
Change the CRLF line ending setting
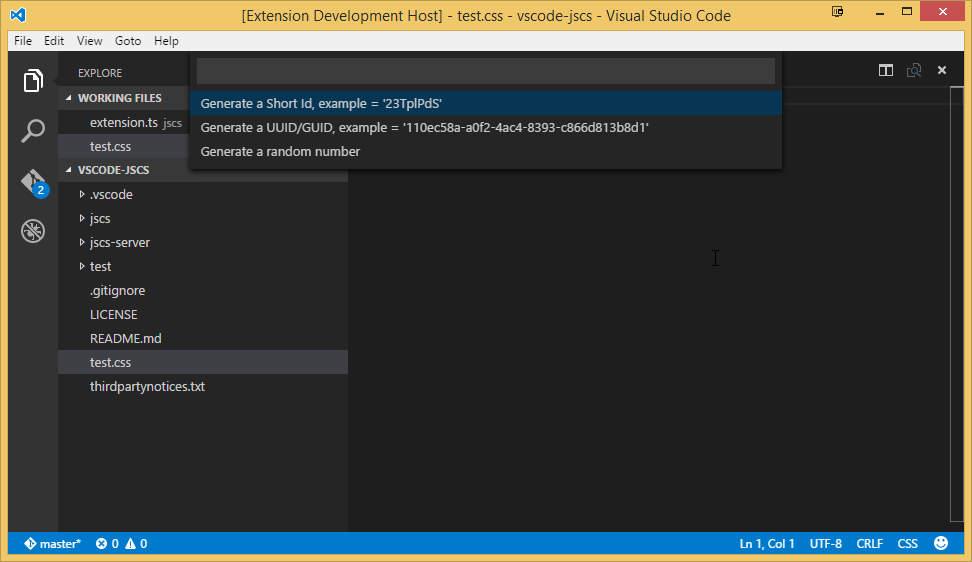[870, 543]
